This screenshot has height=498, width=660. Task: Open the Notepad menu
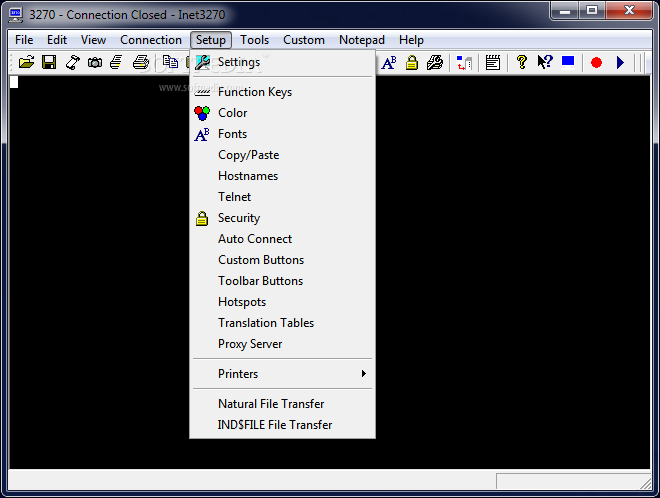tap(362, 40)
